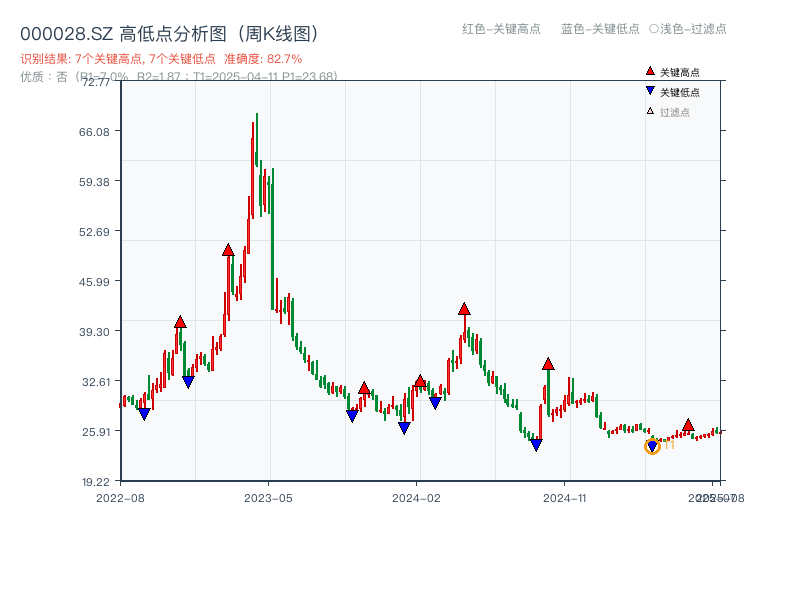Click the blue 关键低点 triangle legend icon
Viewport: 800px width, 600px height.
tap(648, 88)
